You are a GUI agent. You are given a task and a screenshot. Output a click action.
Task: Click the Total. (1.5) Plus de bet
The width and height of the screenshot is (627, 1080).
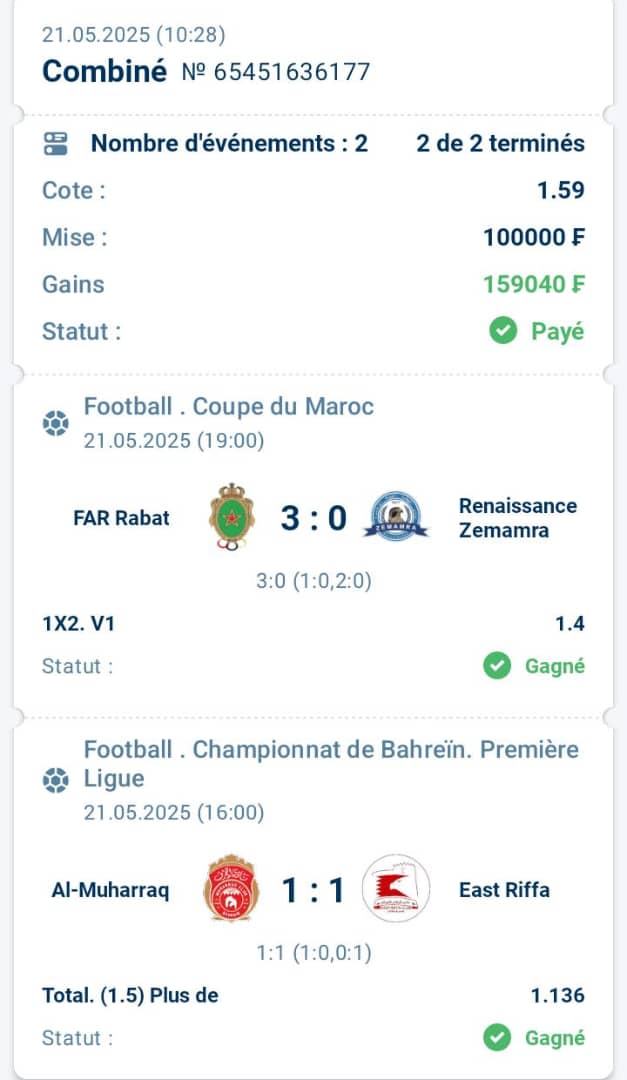[130, 995]
